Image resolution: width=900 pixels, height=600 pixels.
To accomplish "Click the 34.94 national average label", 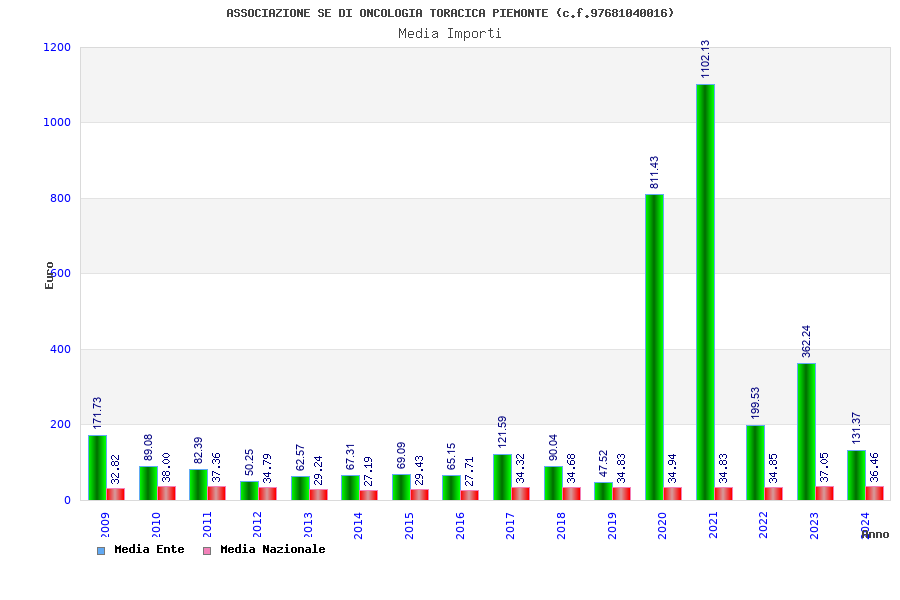I will tap(673, 469).
